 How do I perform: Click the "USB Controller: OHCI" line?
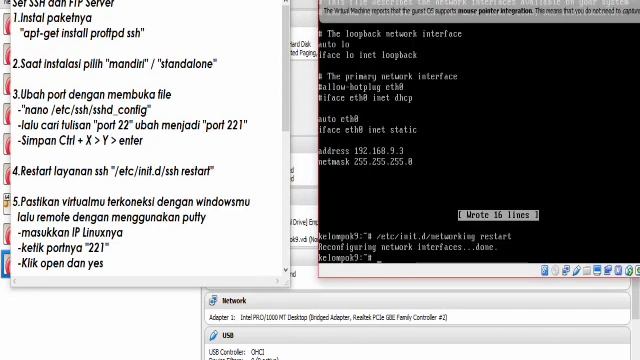[236, 352]
